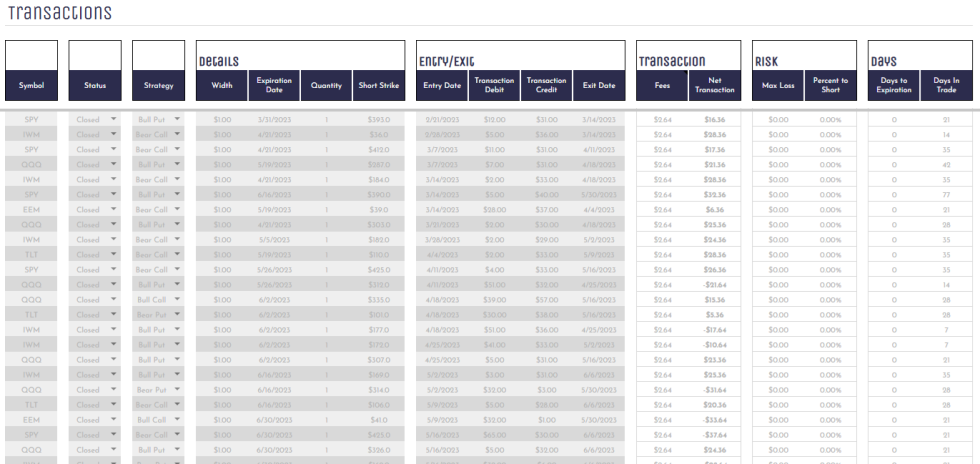Open Strategy dropdown showing Bull Put in first row
The width and height of the screenshot is (980, 464).
coord(178,119)
